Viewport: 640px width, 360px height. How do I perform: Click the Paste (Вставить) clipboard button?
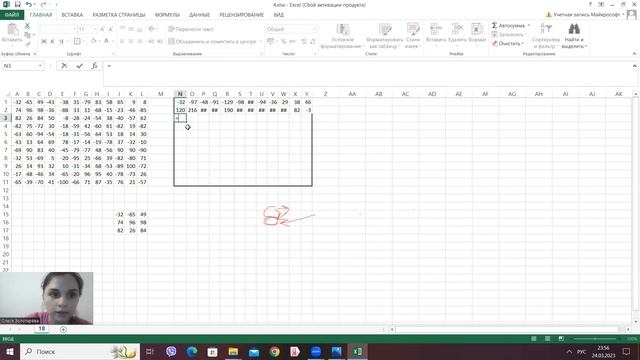12,33
